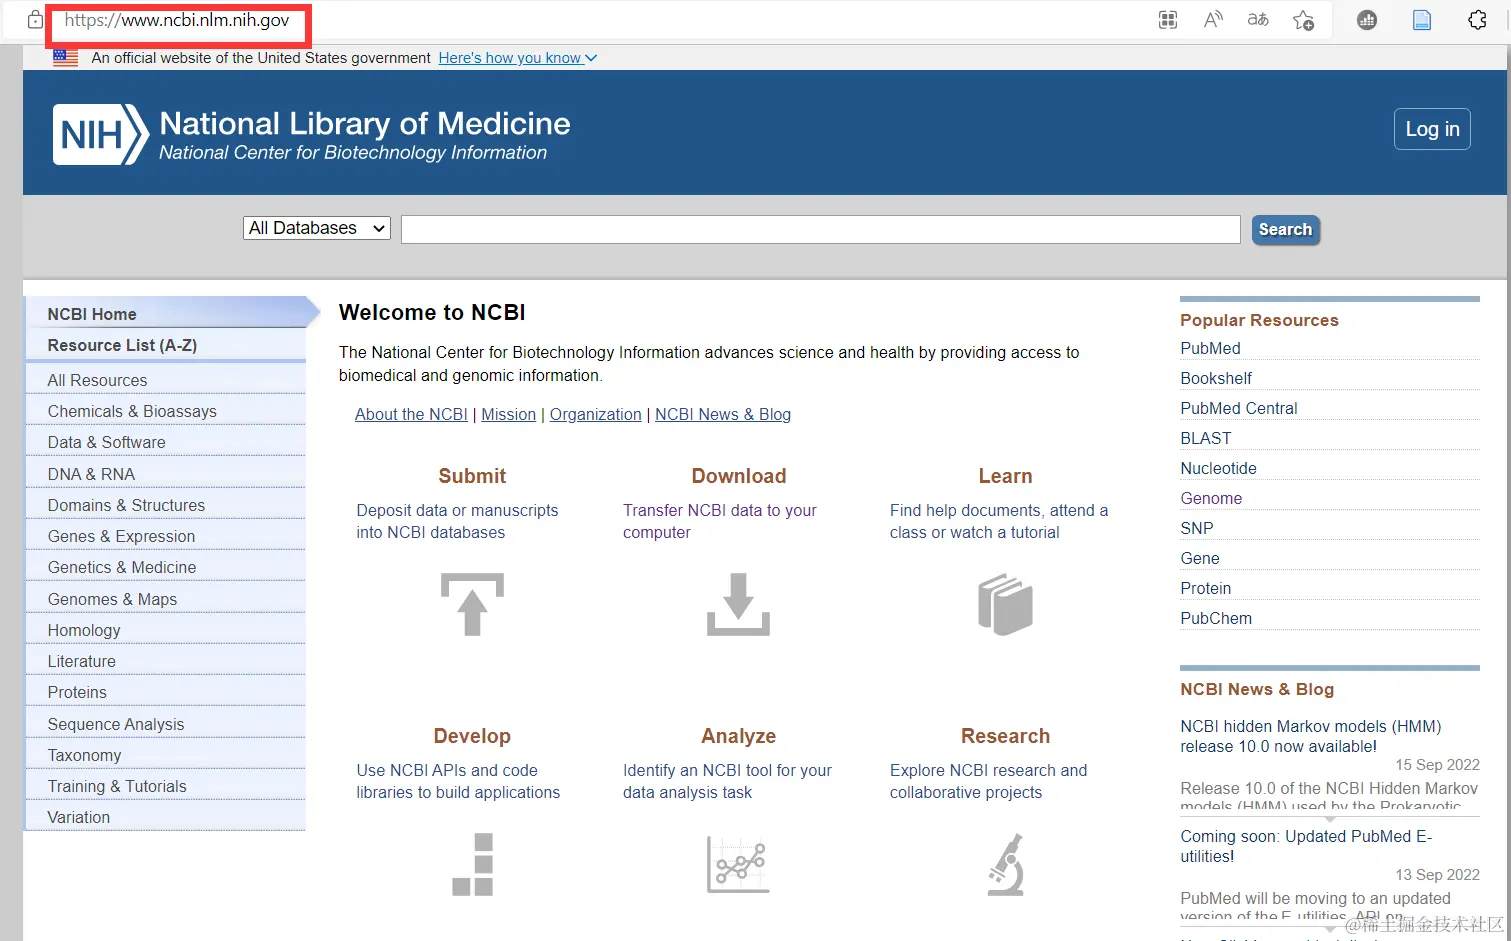Open DNA & RNA sidebar item
The image size is (1511, 941).
click(165, 474)
